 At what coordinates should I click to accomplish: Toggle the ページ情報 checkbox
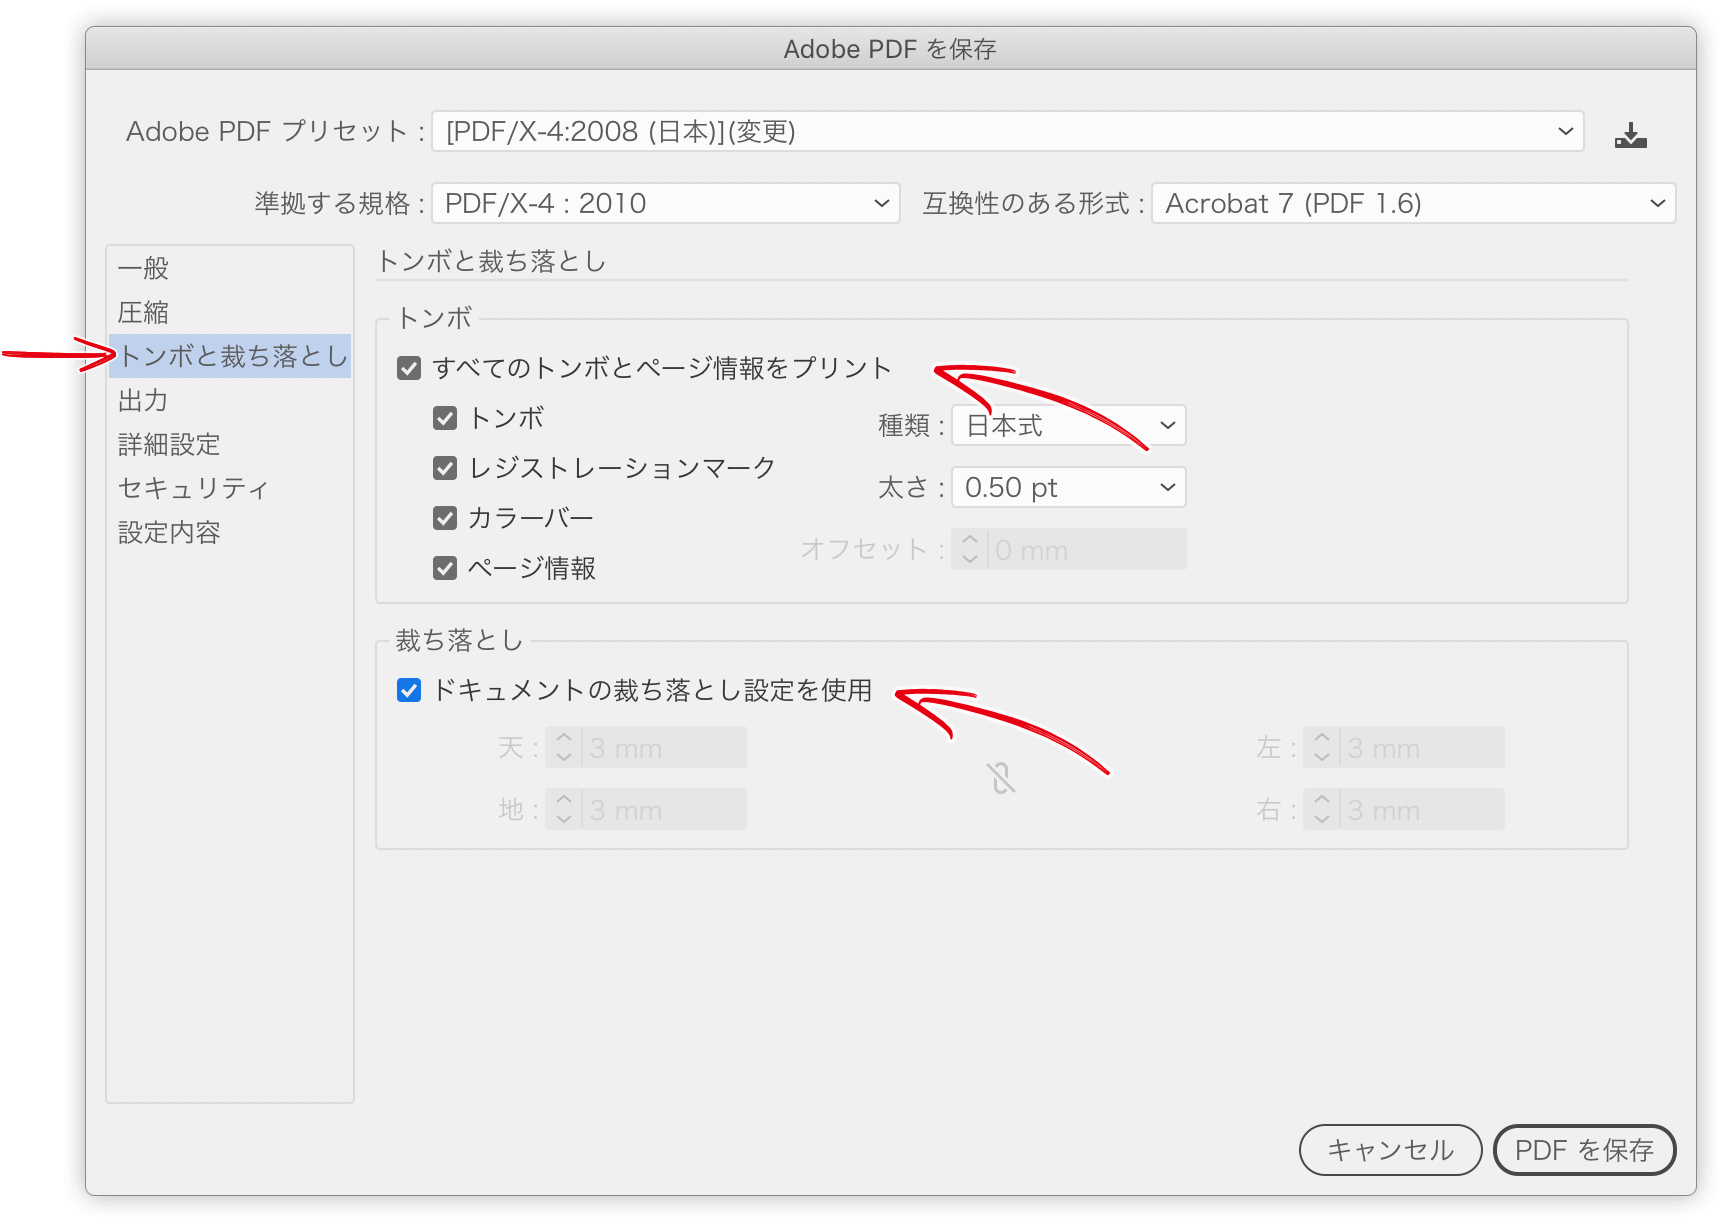pos(445,568)
